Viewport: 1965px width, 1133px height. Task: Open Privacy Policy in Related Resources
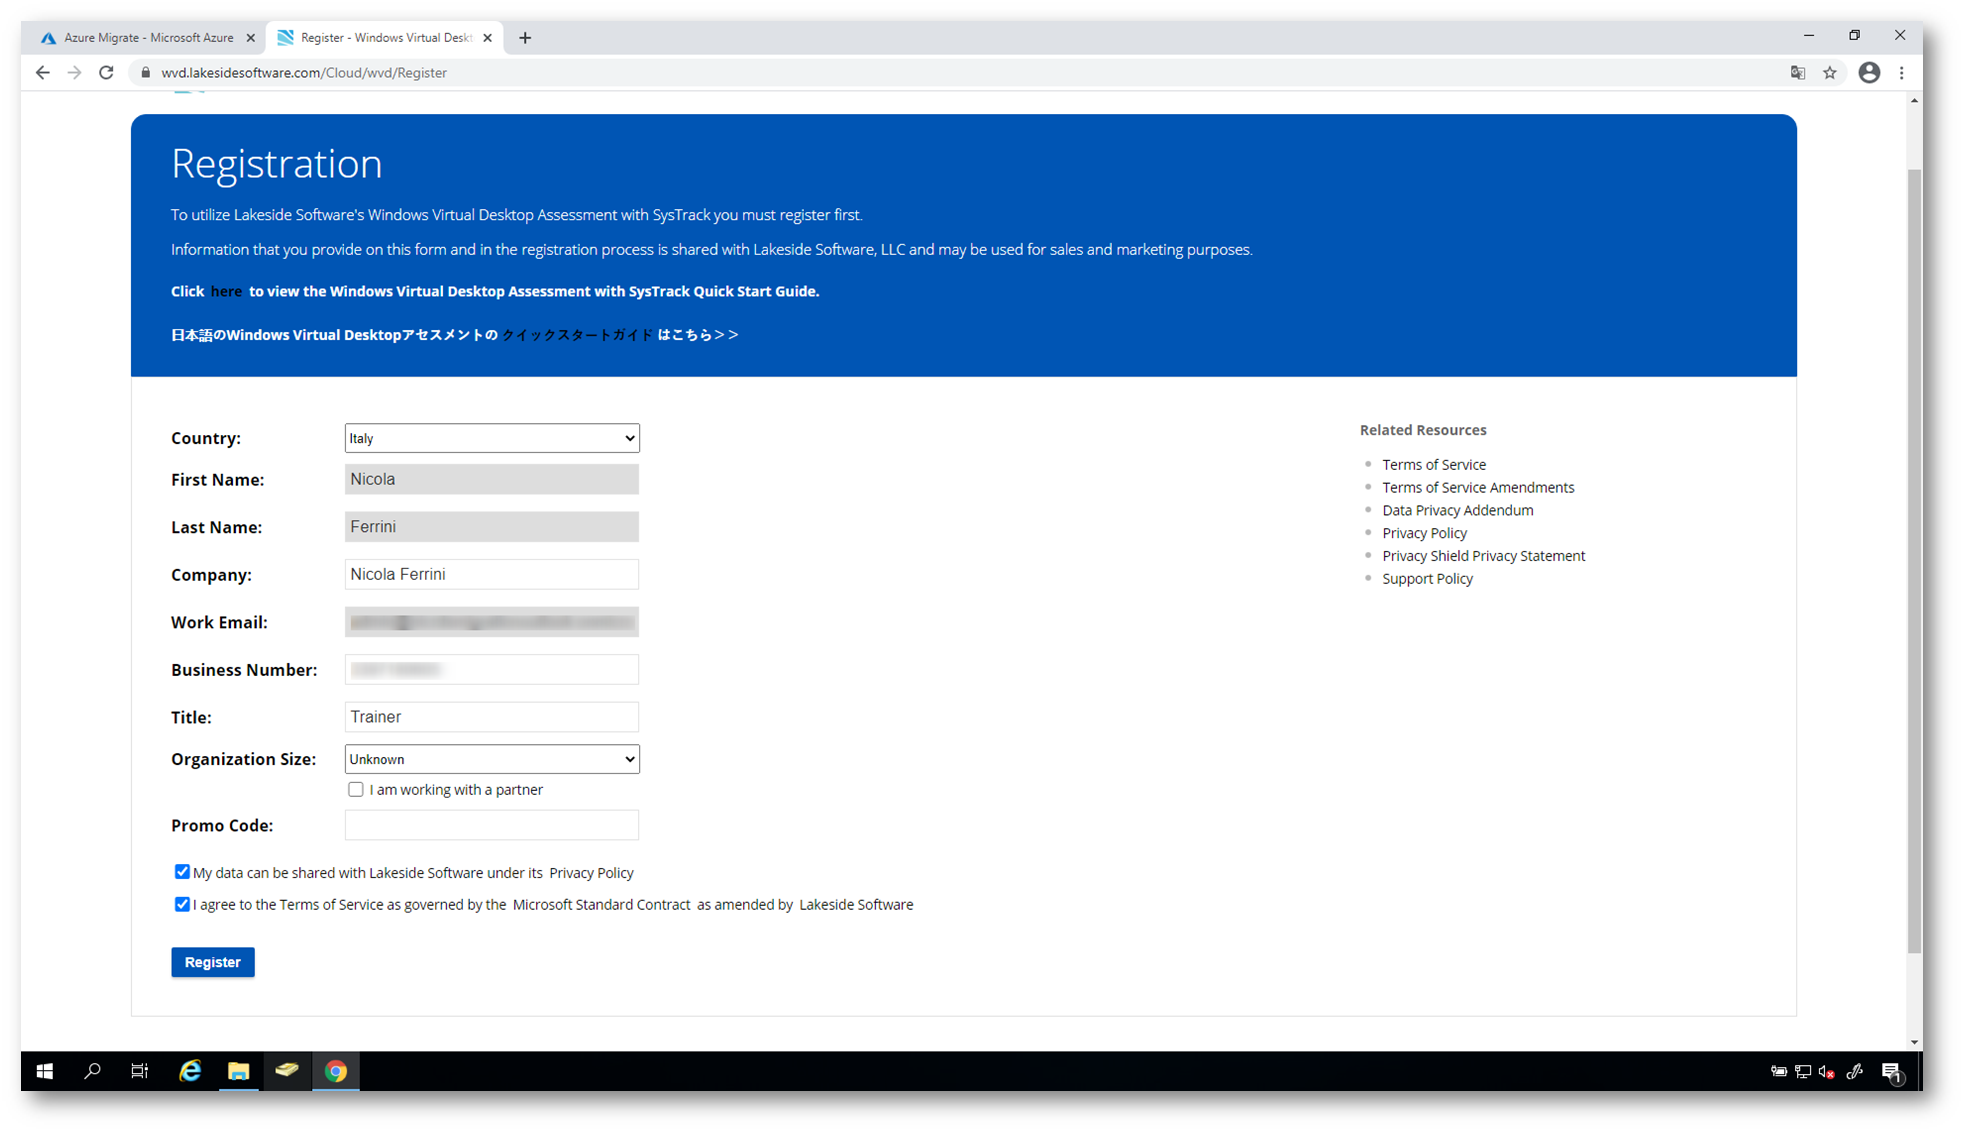tap(1424, 533)
